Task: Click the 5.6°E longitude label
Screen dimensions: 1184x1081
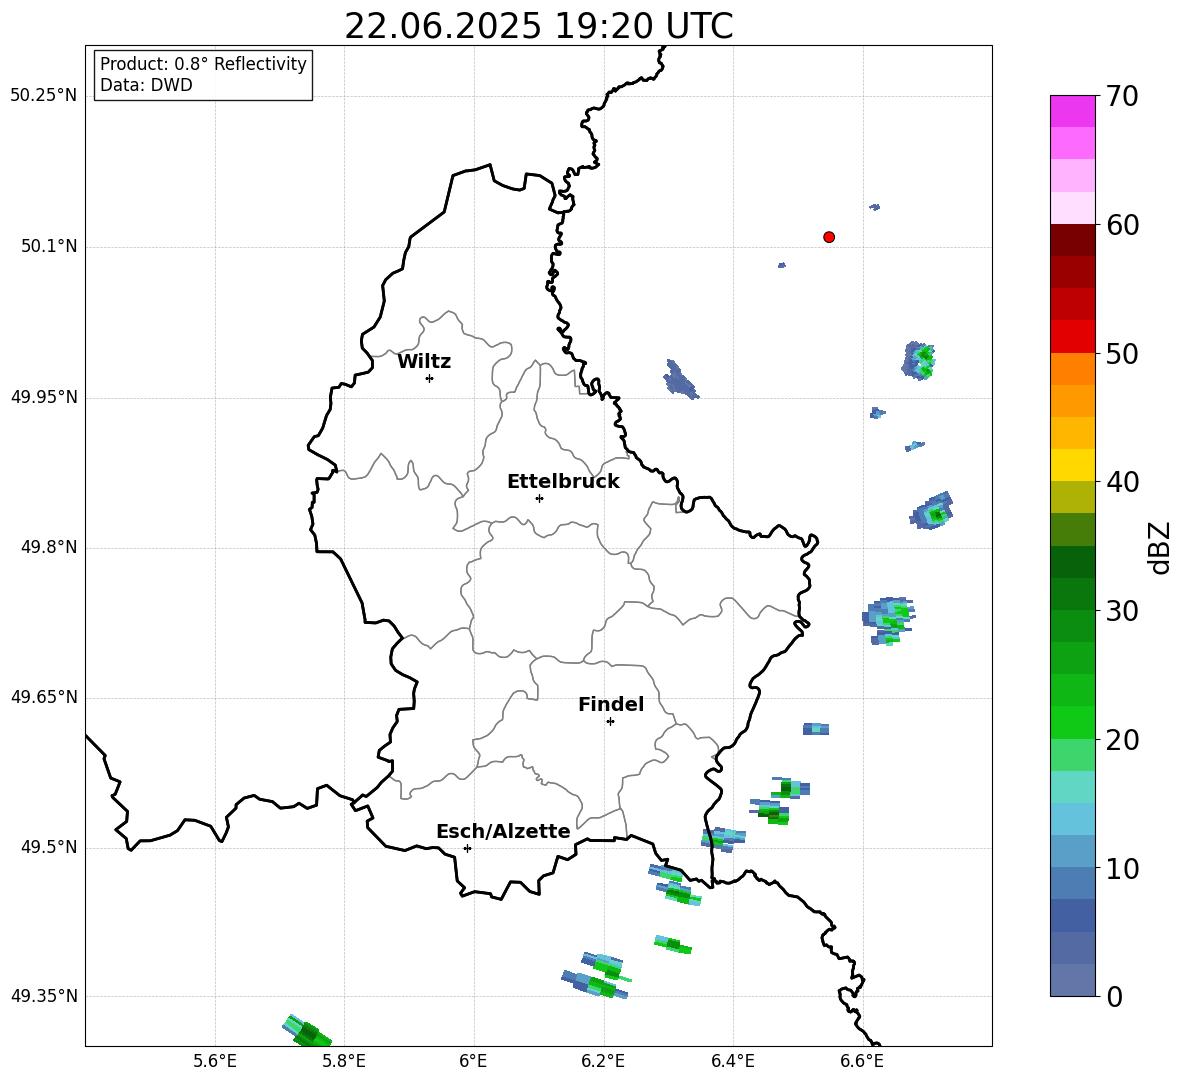Action: (x=215, y=1062)
